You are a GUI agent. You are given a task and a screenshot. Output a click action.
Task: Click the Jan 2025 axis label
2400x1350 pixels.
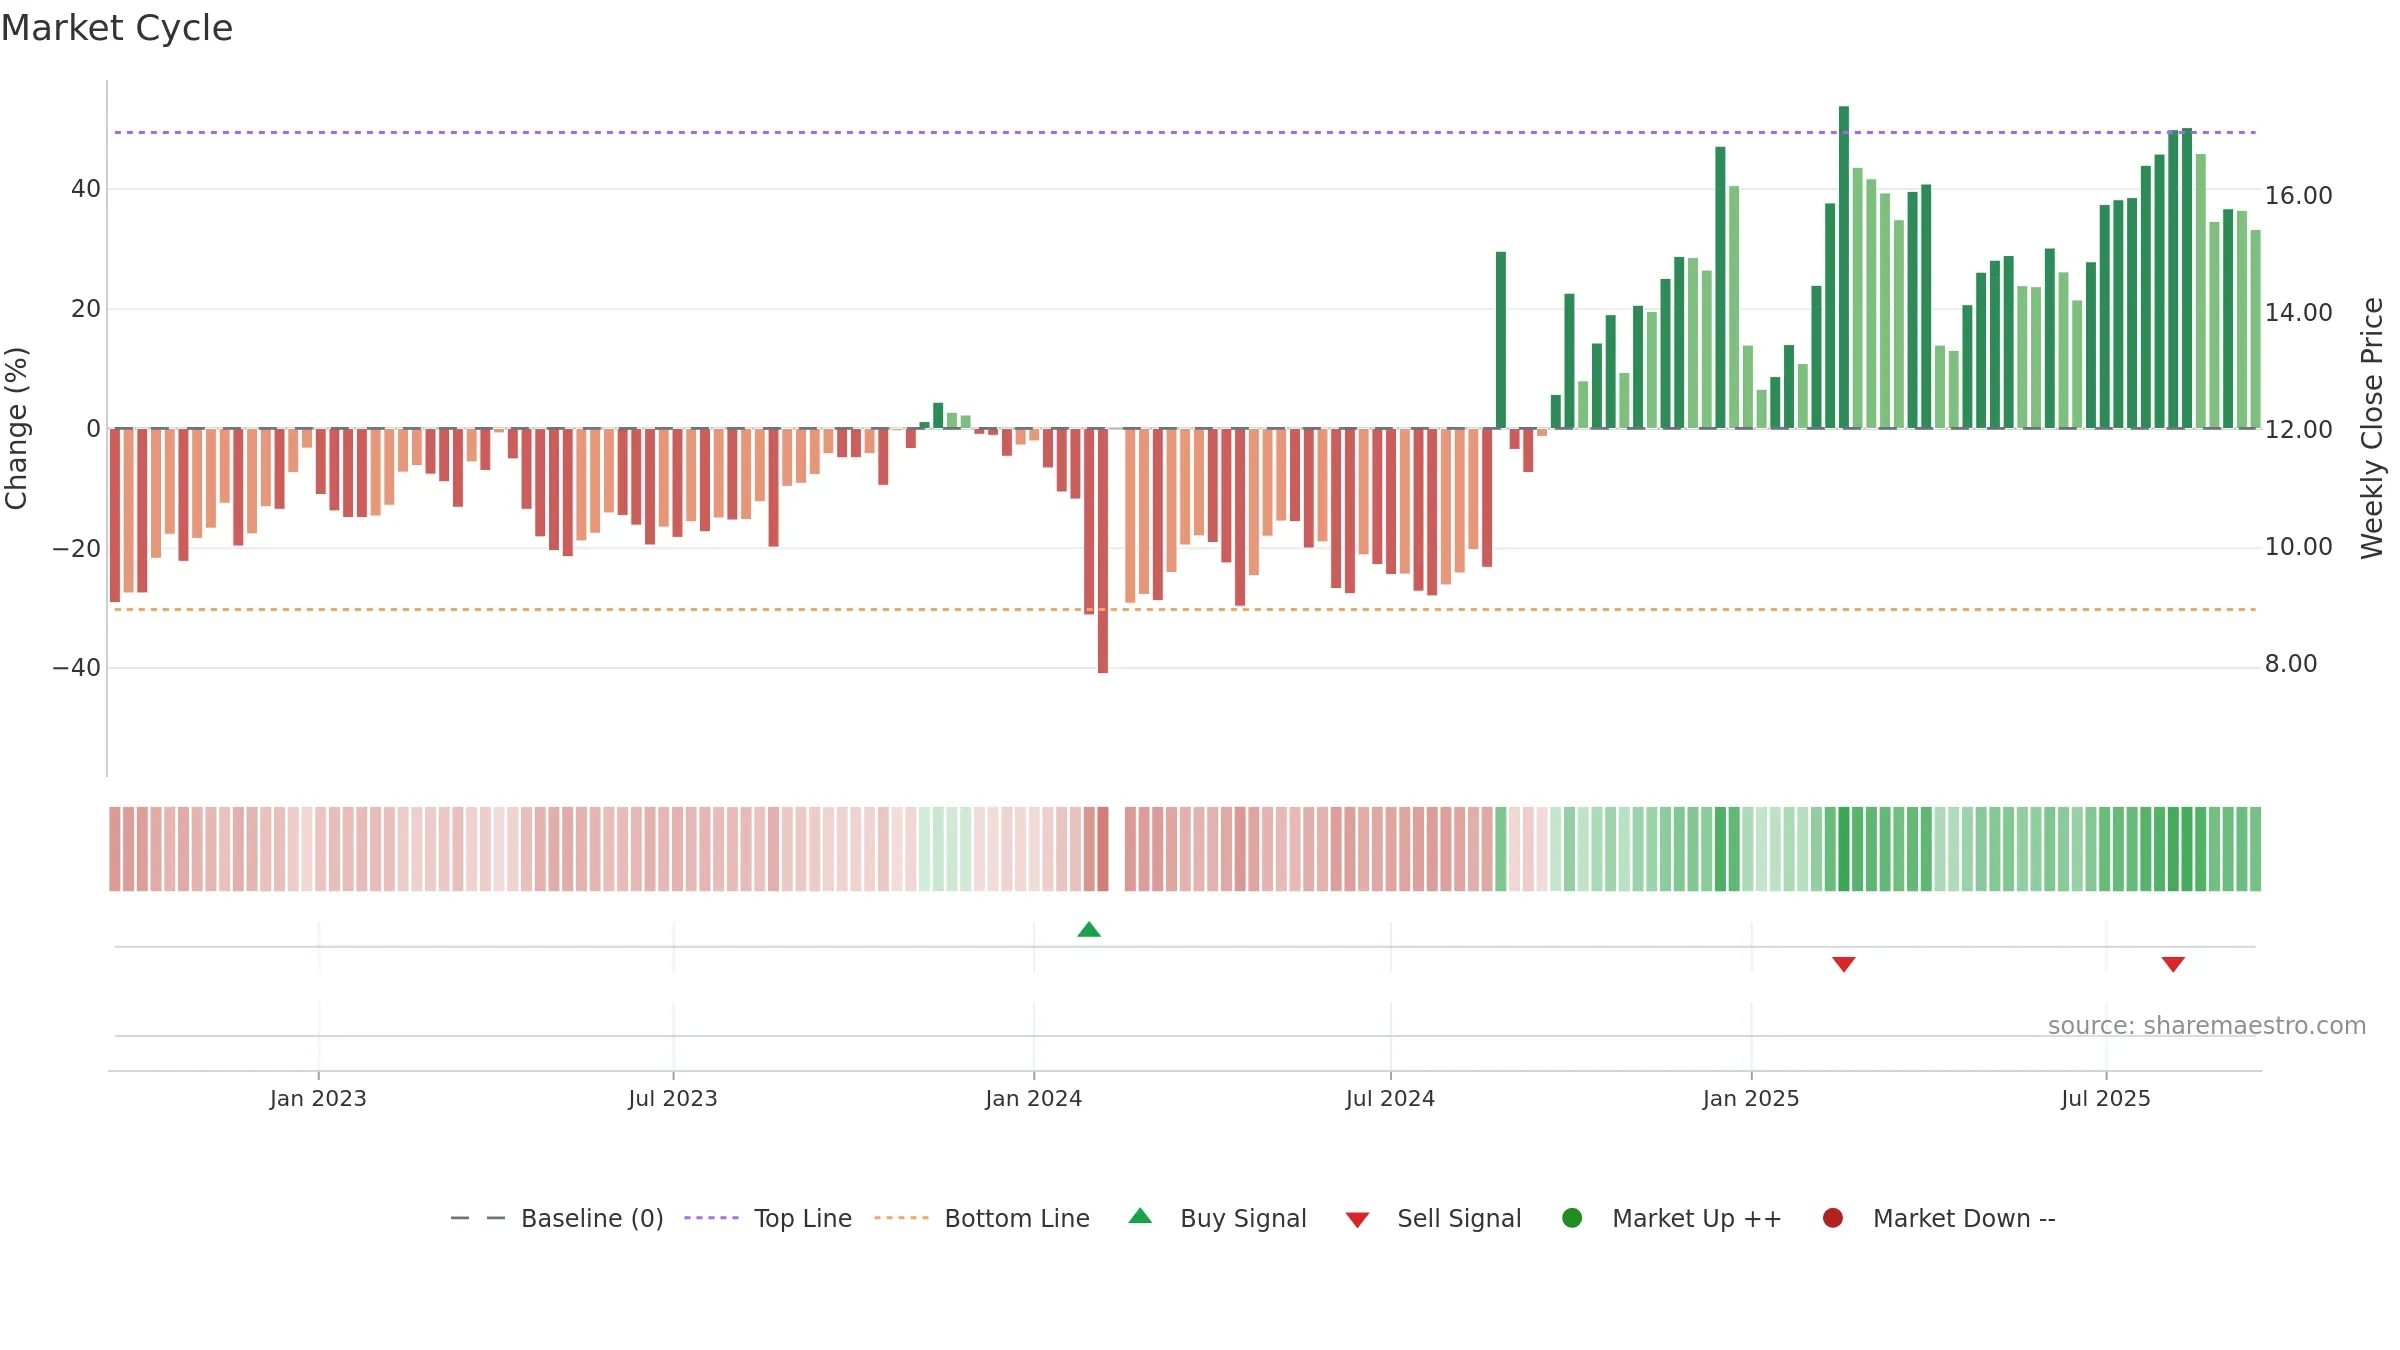(1751, 1099)
